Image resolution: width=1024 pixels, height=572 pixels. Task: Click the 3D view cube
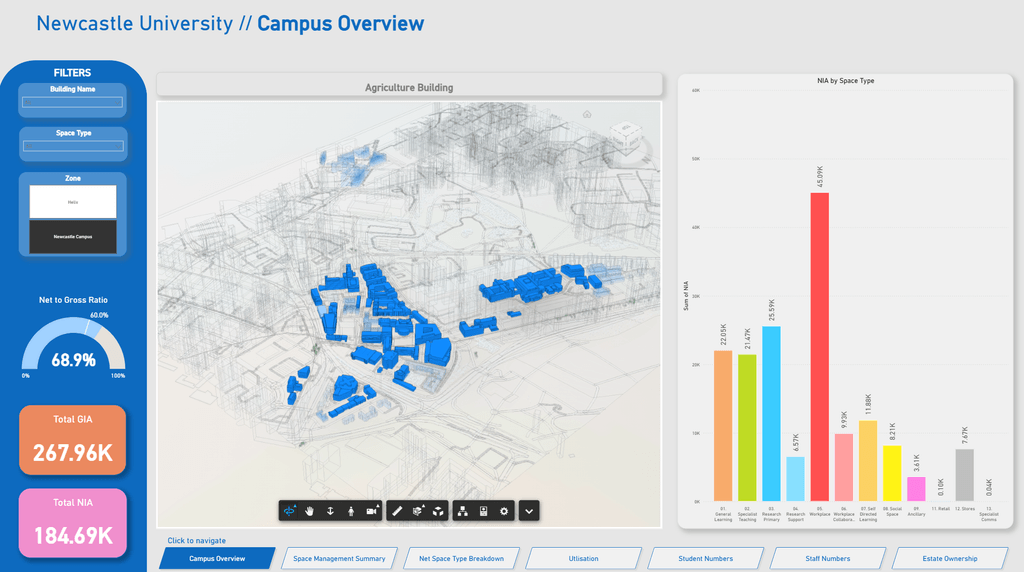(626, 136)
